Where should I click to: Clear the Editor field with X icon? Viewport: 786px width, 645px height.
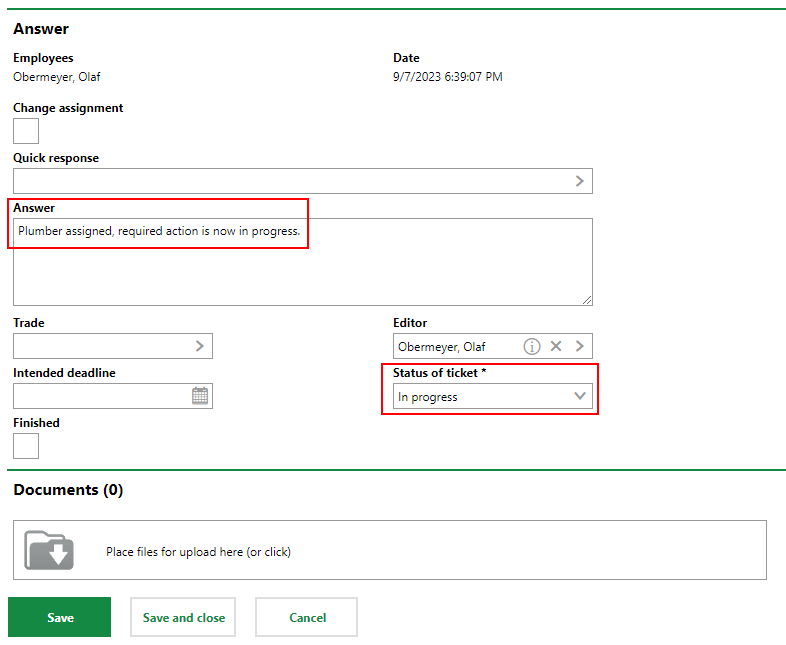[x=556, y=346]
